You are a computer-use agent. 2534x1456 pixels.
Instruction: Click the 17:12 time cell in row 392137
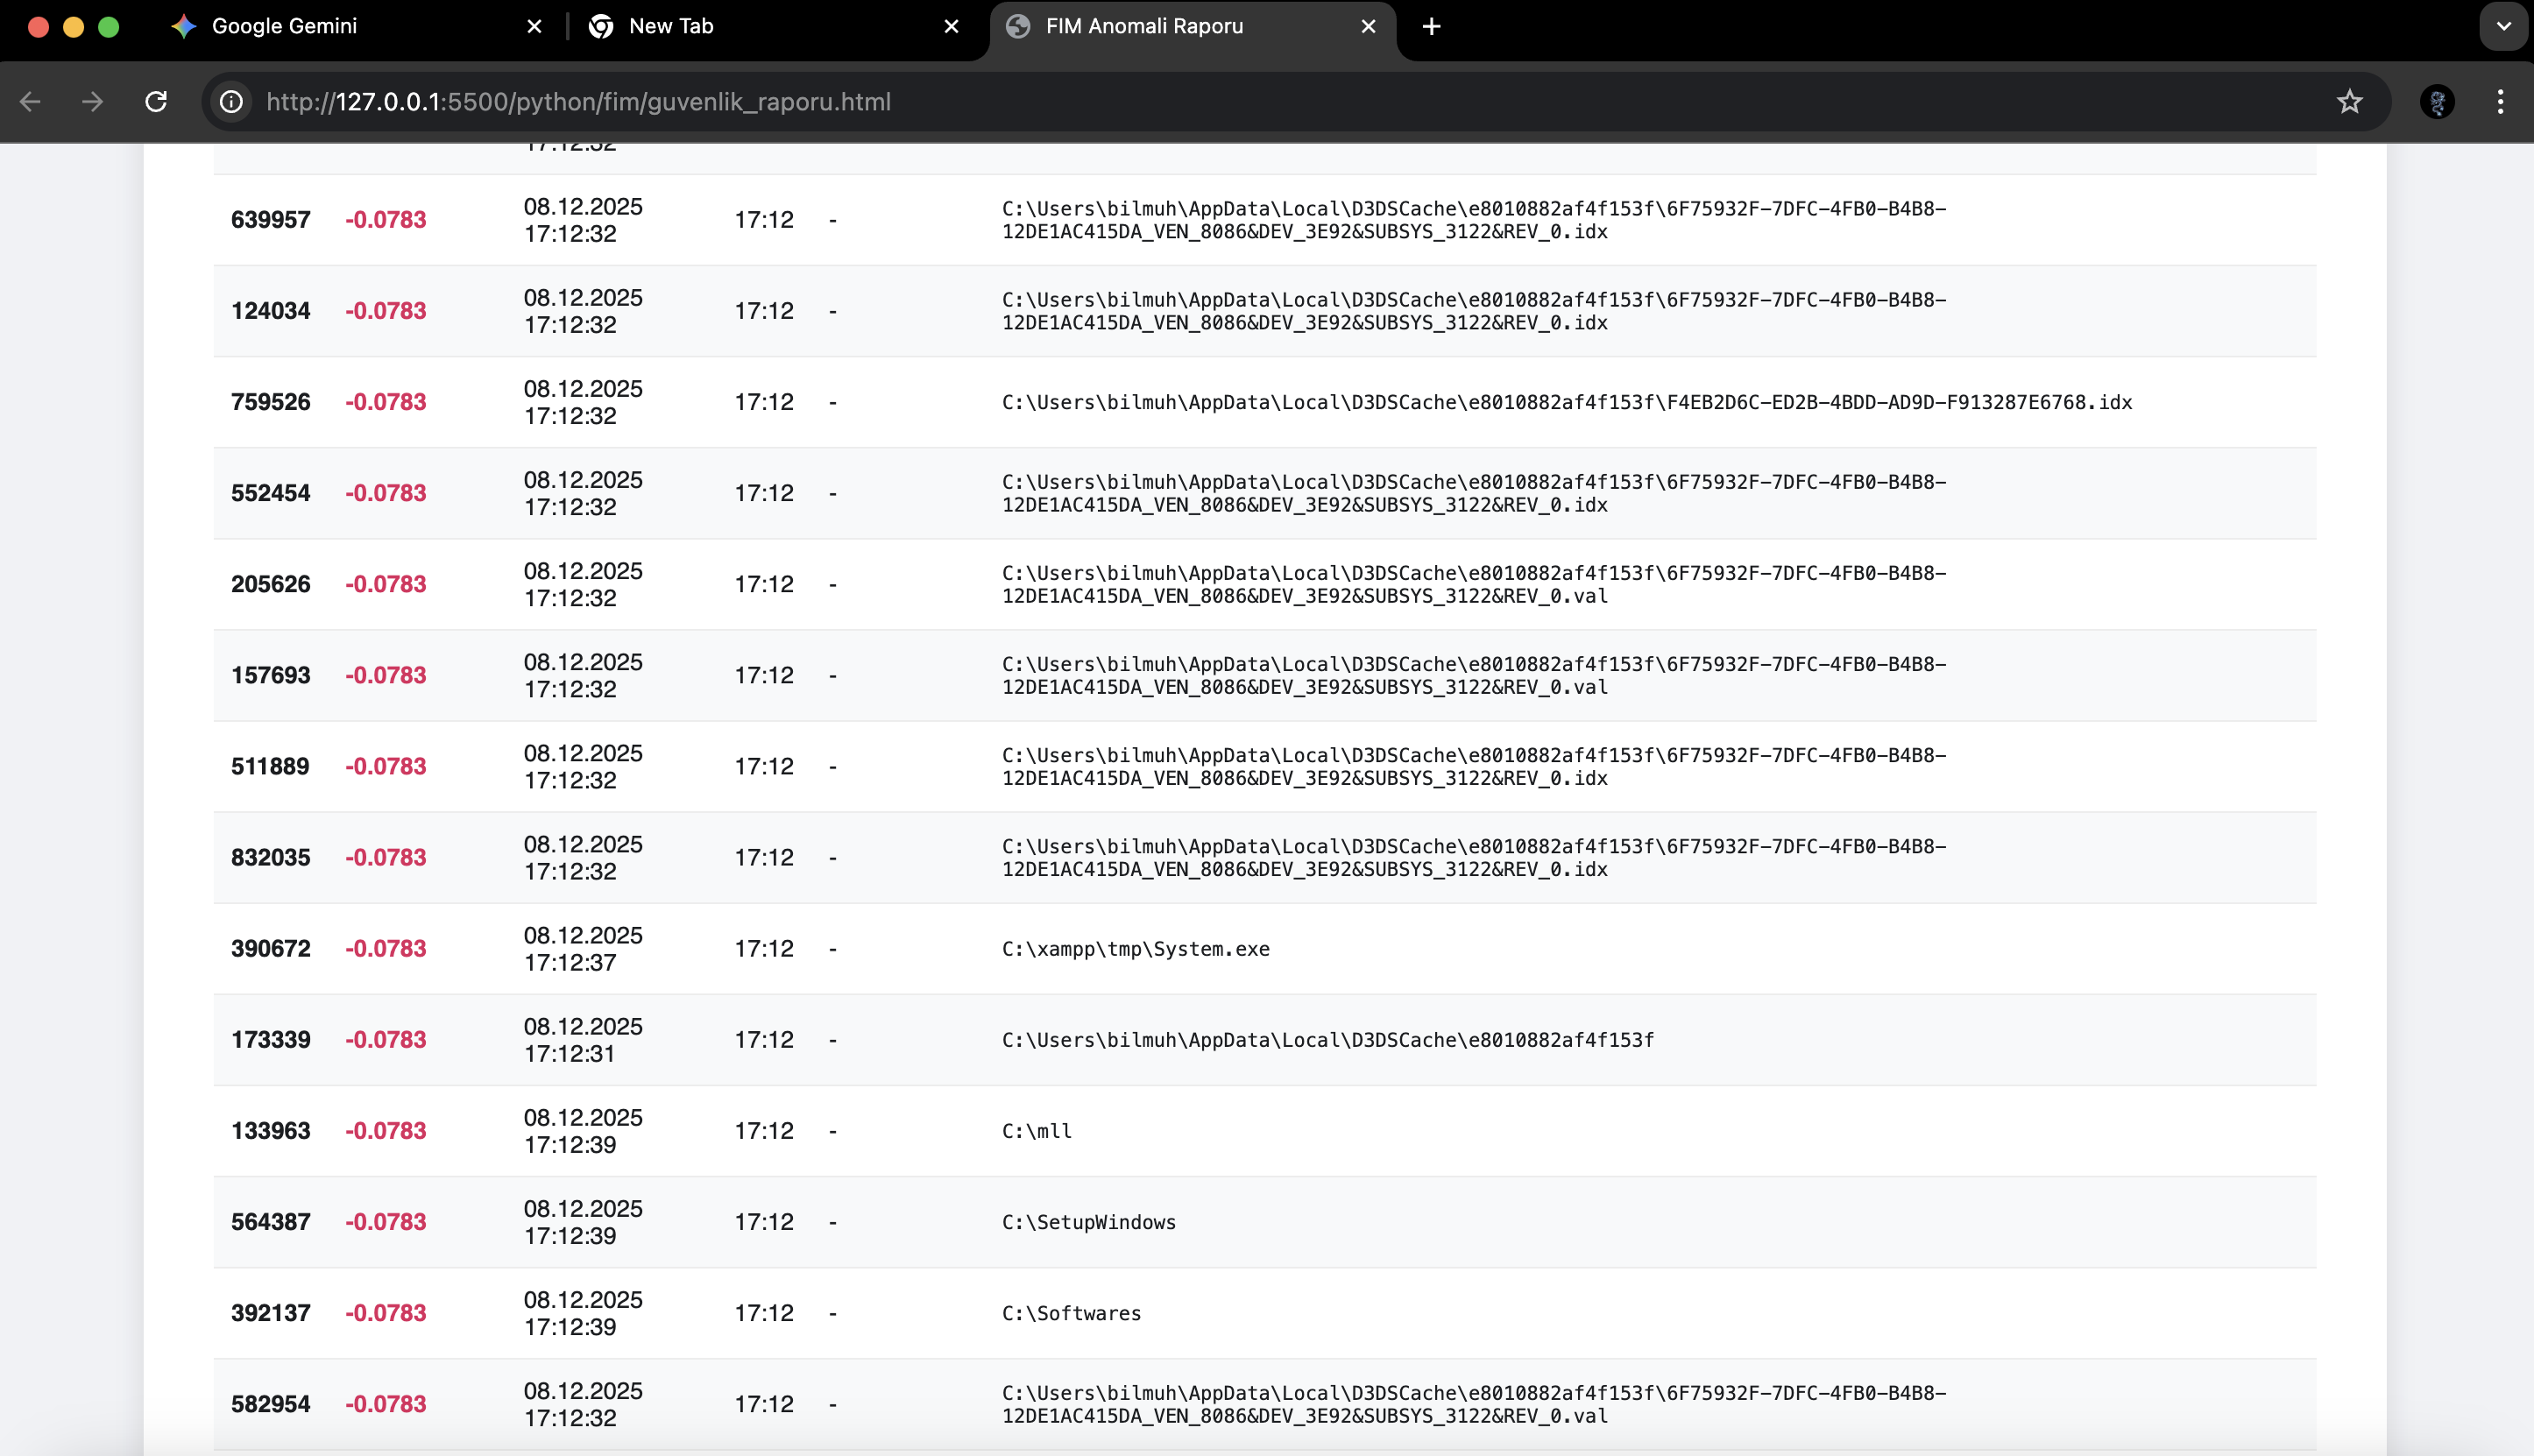(x=764, y=1313)
